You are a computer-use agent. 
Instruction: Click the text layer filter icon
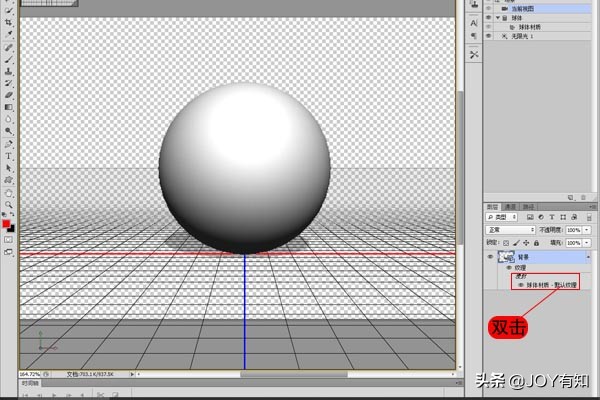coord(551,217)
